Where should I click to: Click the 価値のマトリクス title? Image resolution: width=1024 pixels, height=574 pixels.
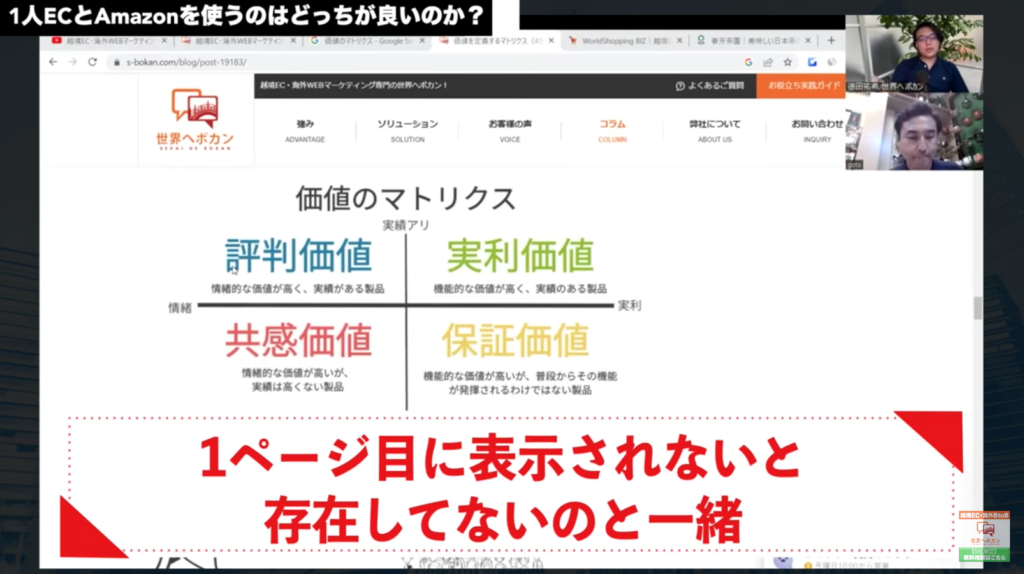coord(406,199)
